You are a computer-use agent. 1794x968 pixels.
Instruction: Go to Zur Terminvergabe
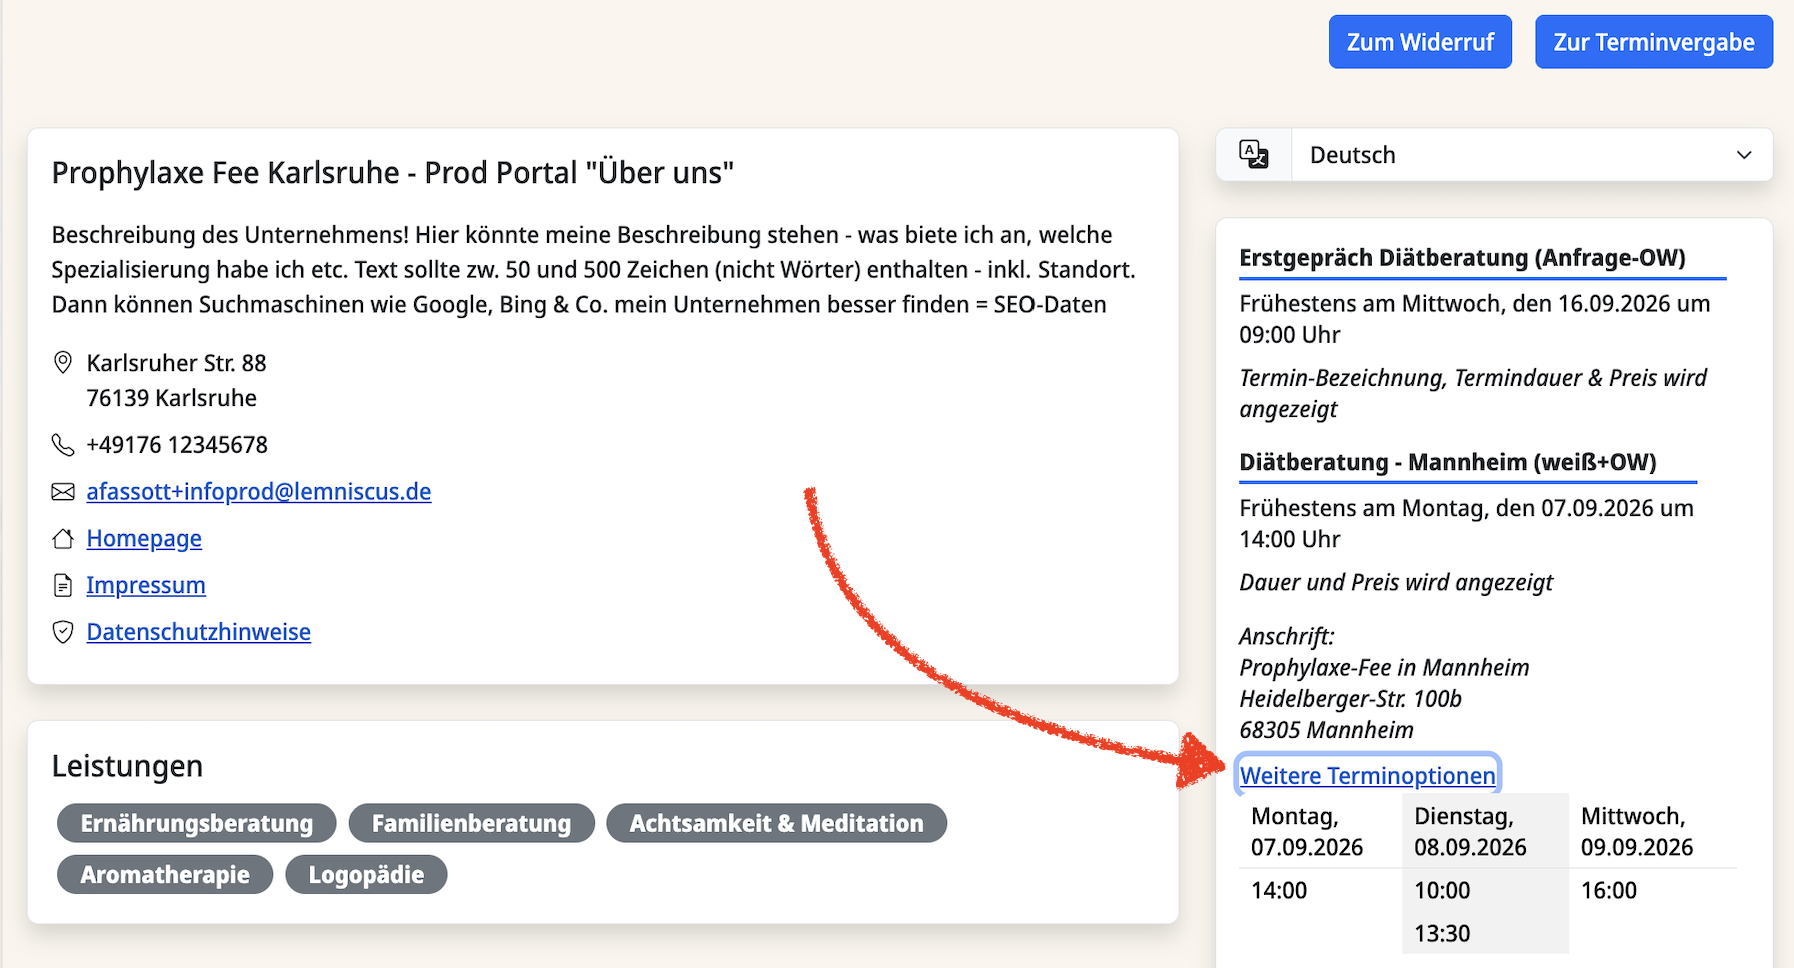(1654, 42)
